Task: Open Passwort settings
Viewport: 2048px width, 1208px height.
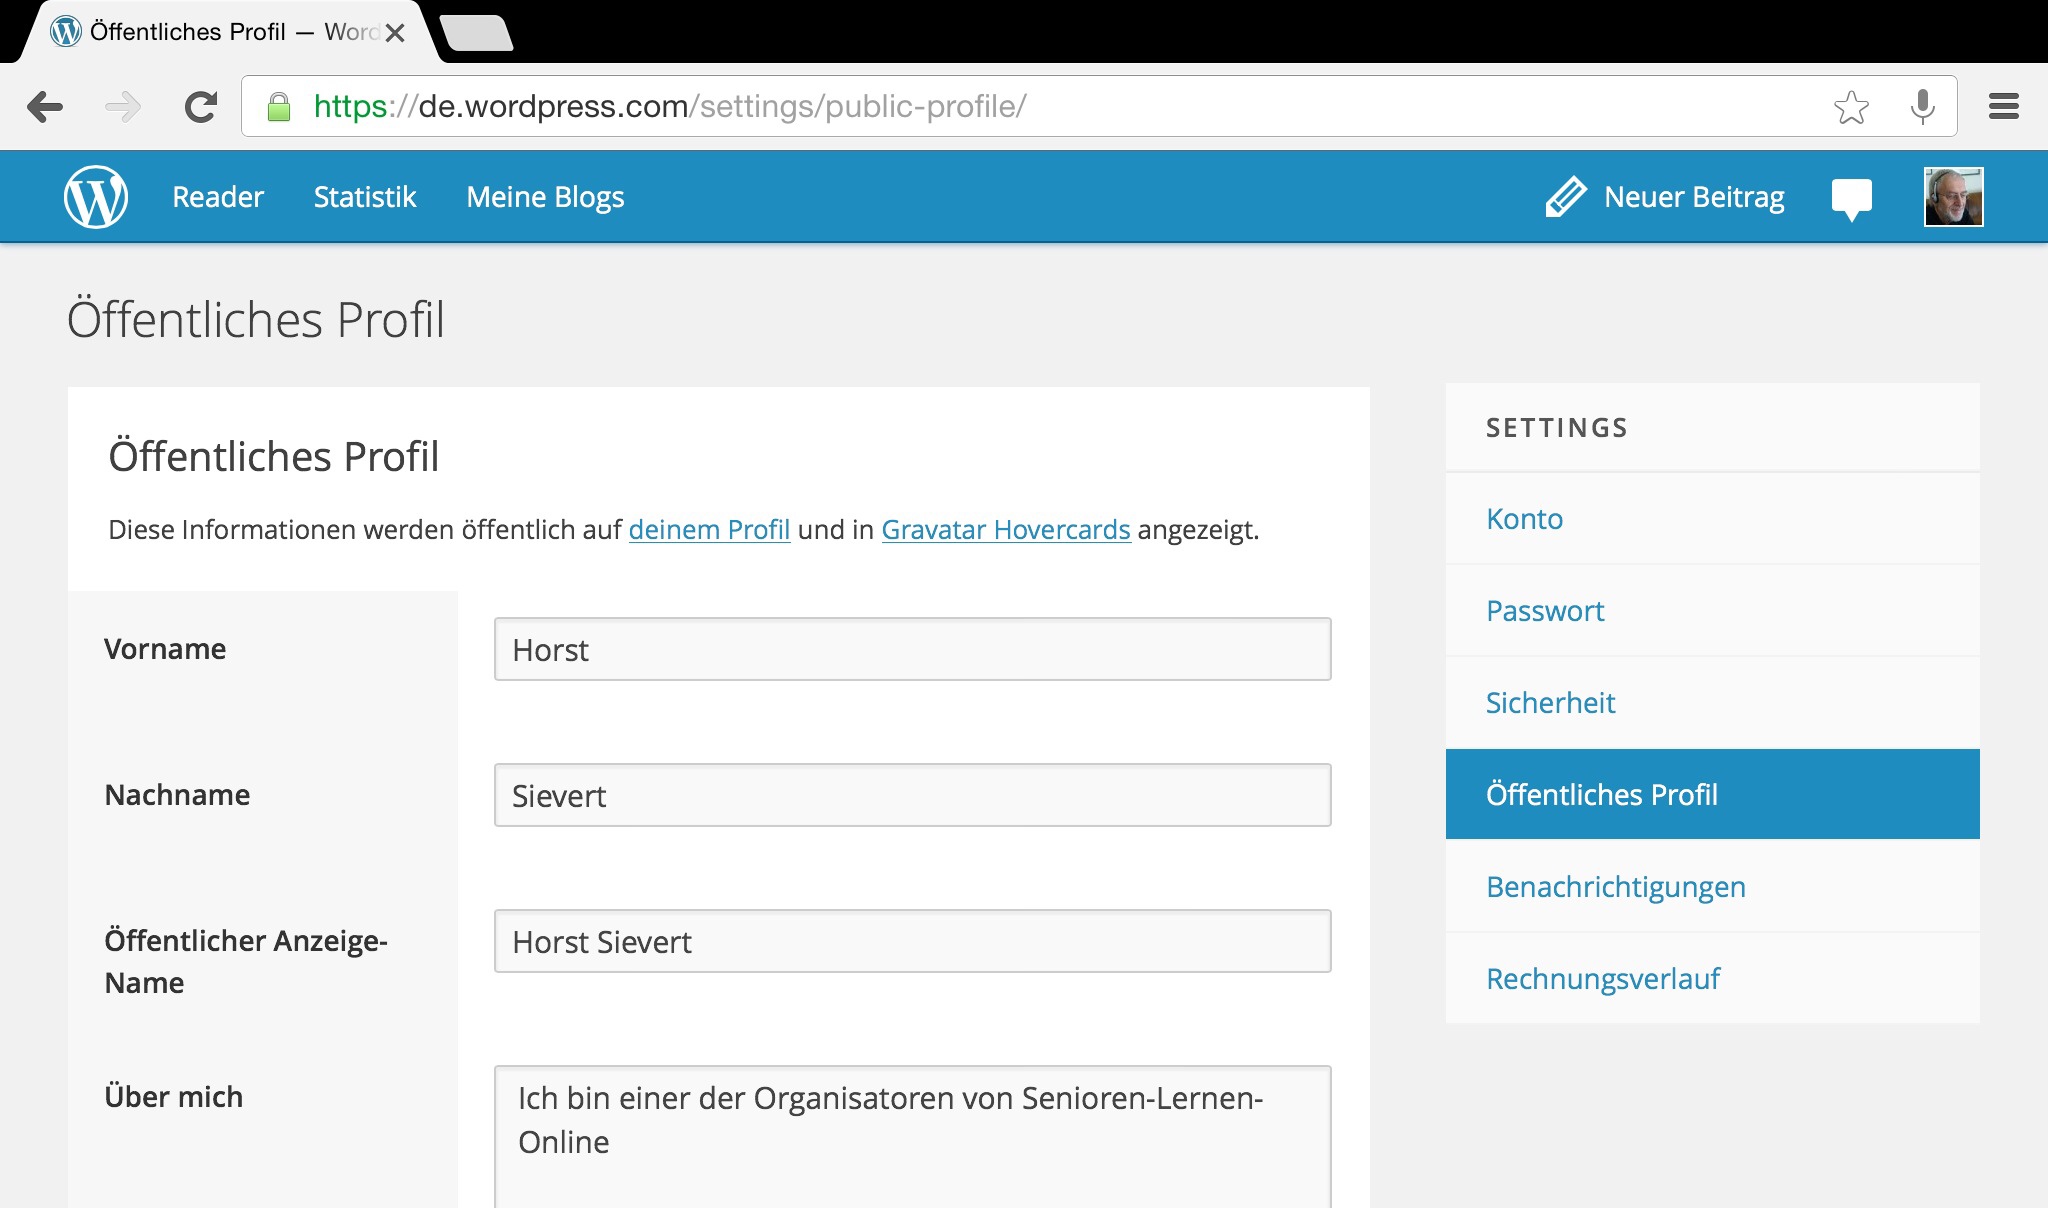Action: (x=1545, y=611)
